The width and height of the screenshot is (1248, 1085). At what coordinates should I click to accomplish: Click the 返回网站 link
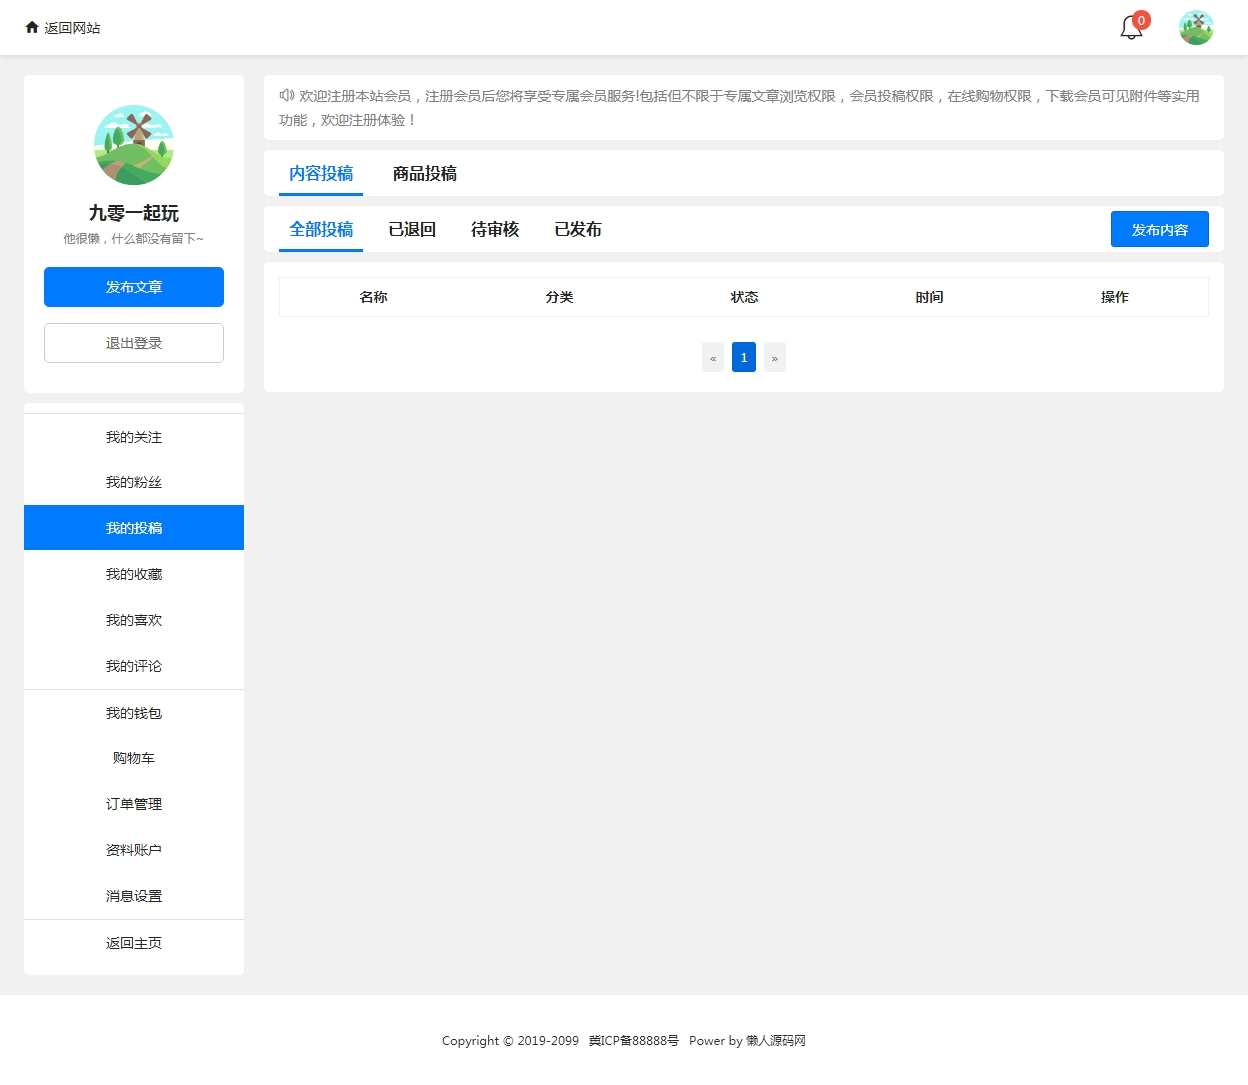click(69, 28)
